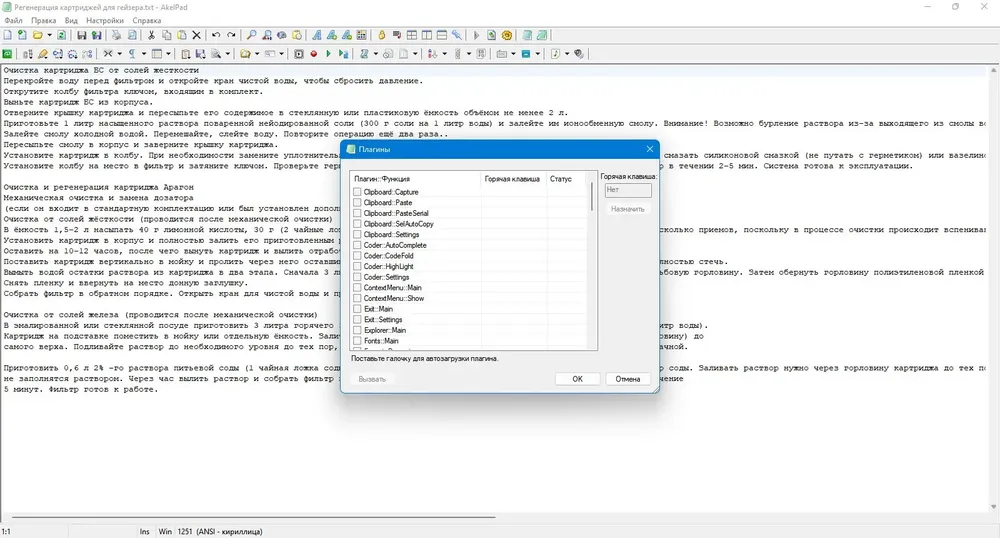Viewport: 1000px width, 538px height.
Task: Open dropdown arrow beside the sort icon
Action: 445,54
